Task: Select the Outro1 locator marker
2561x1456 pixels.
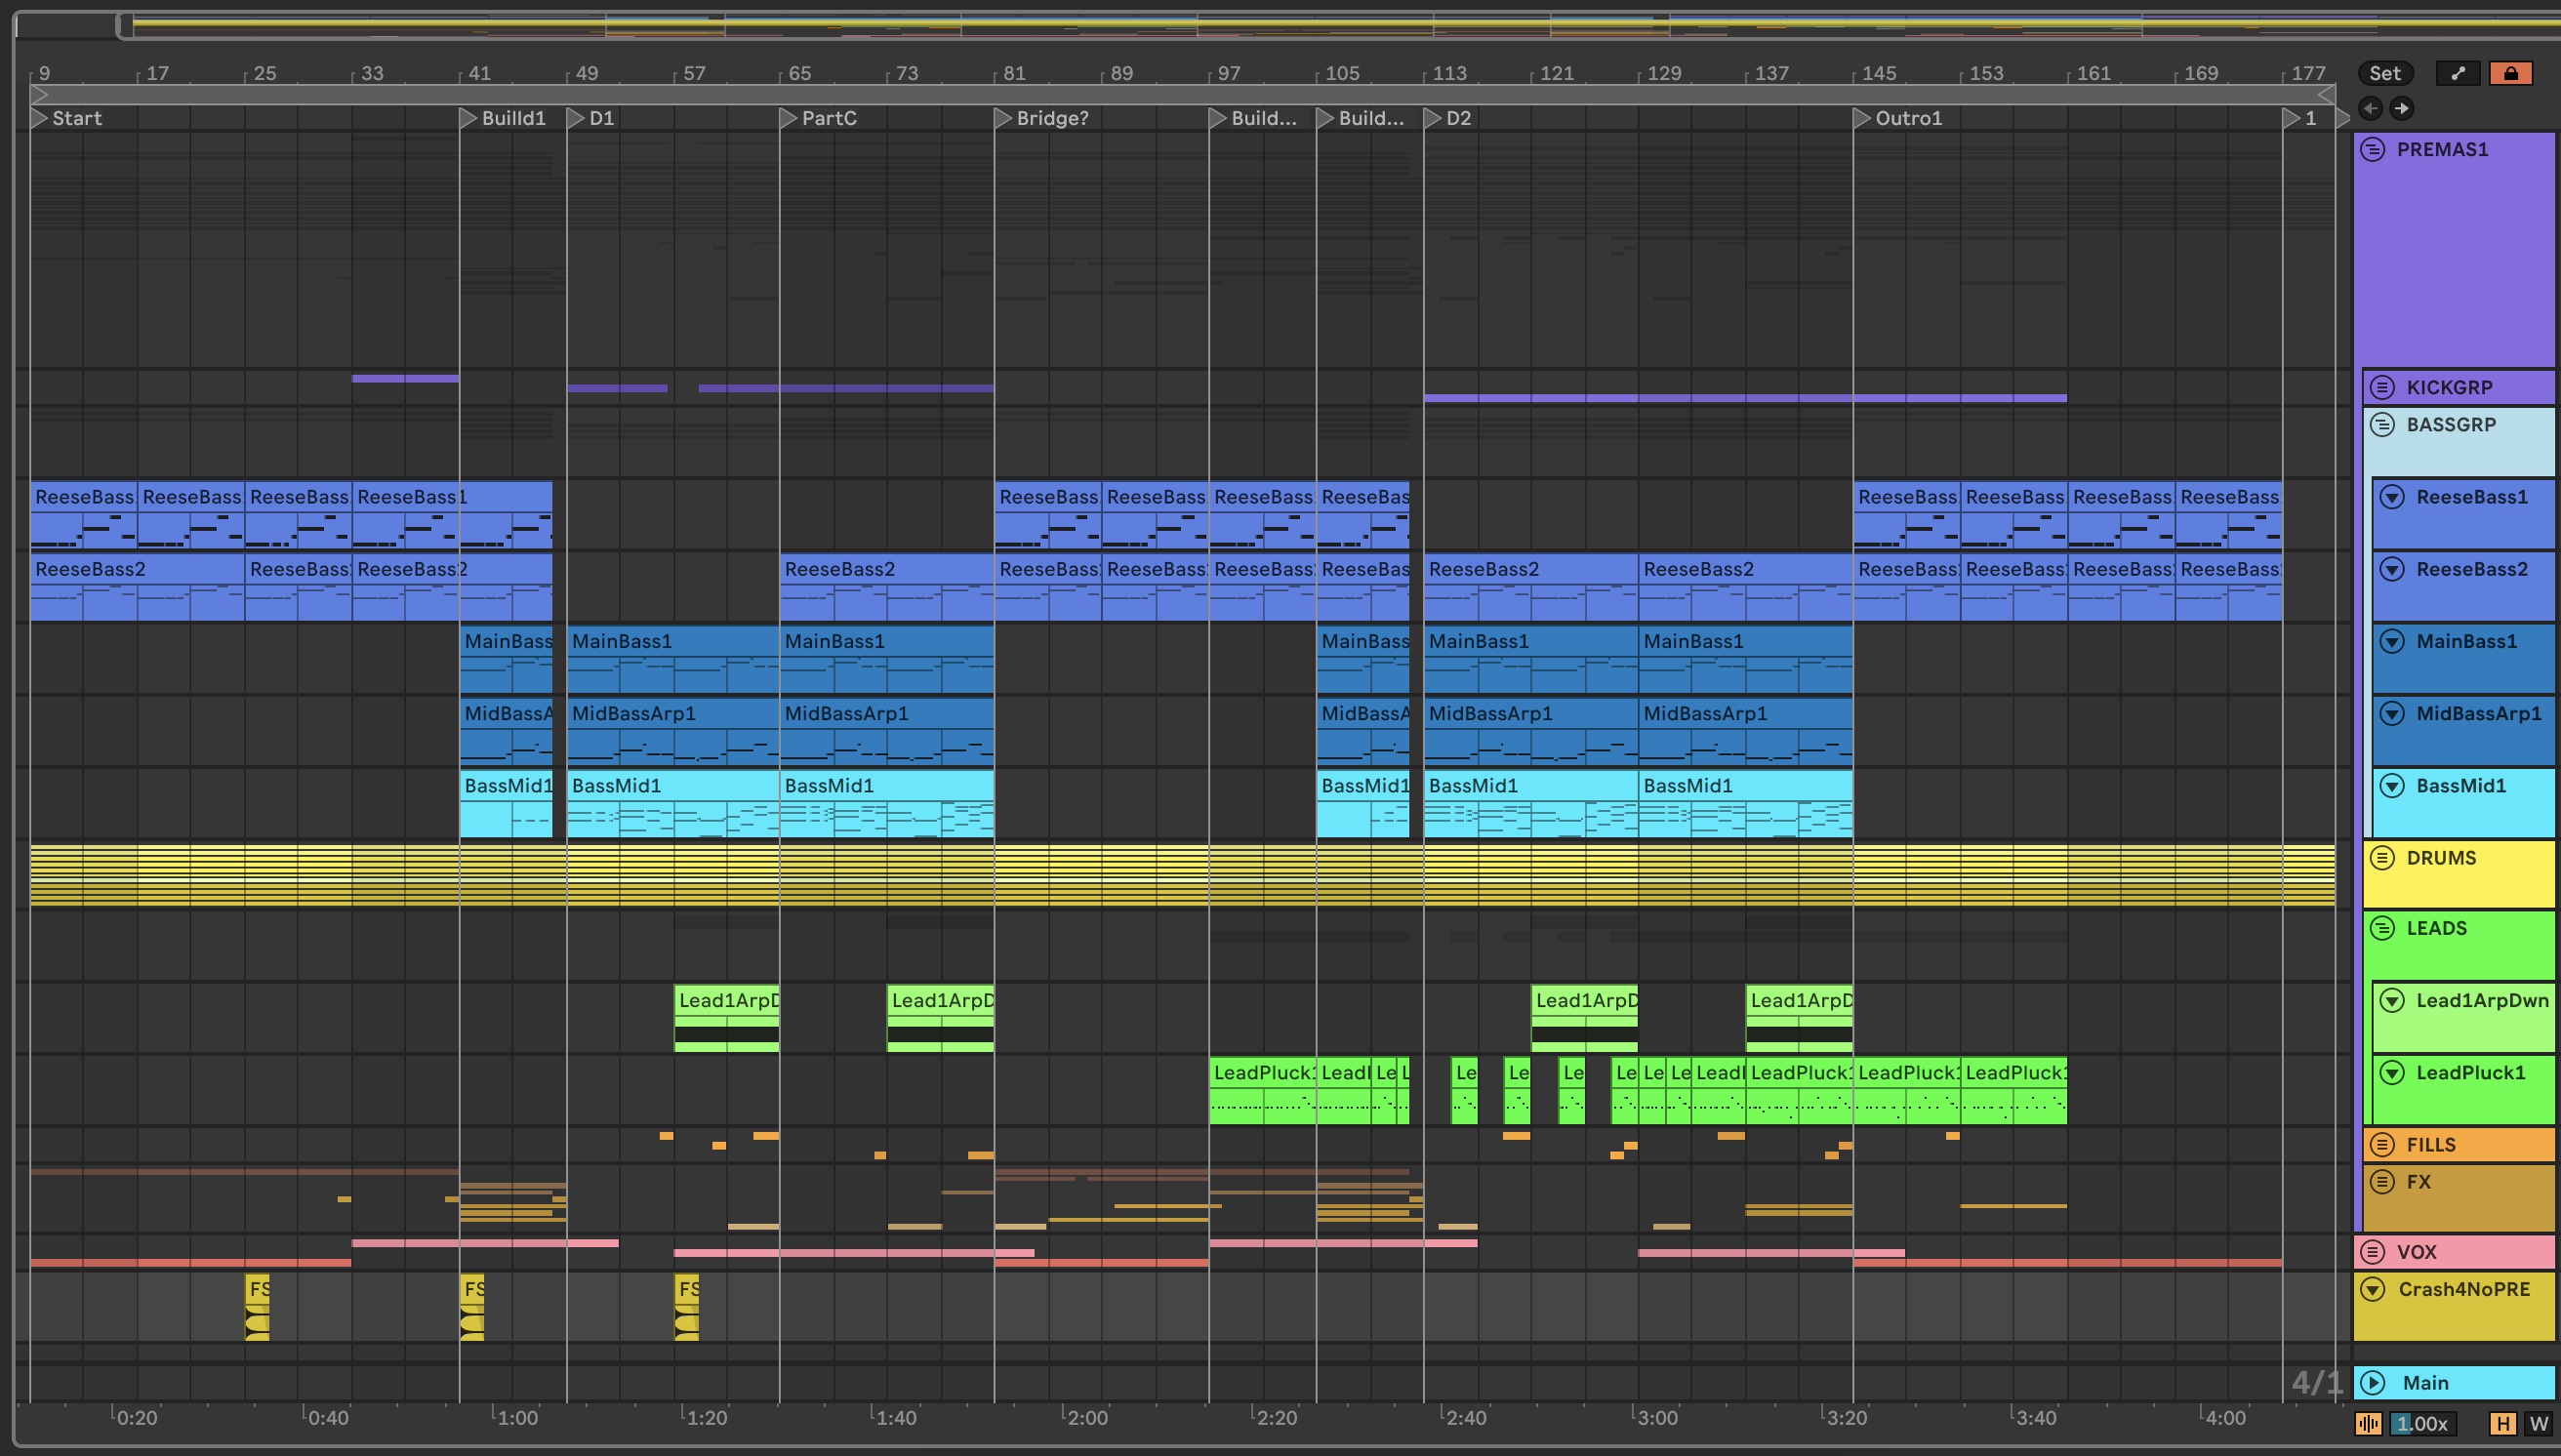Action: point(1861,118)
